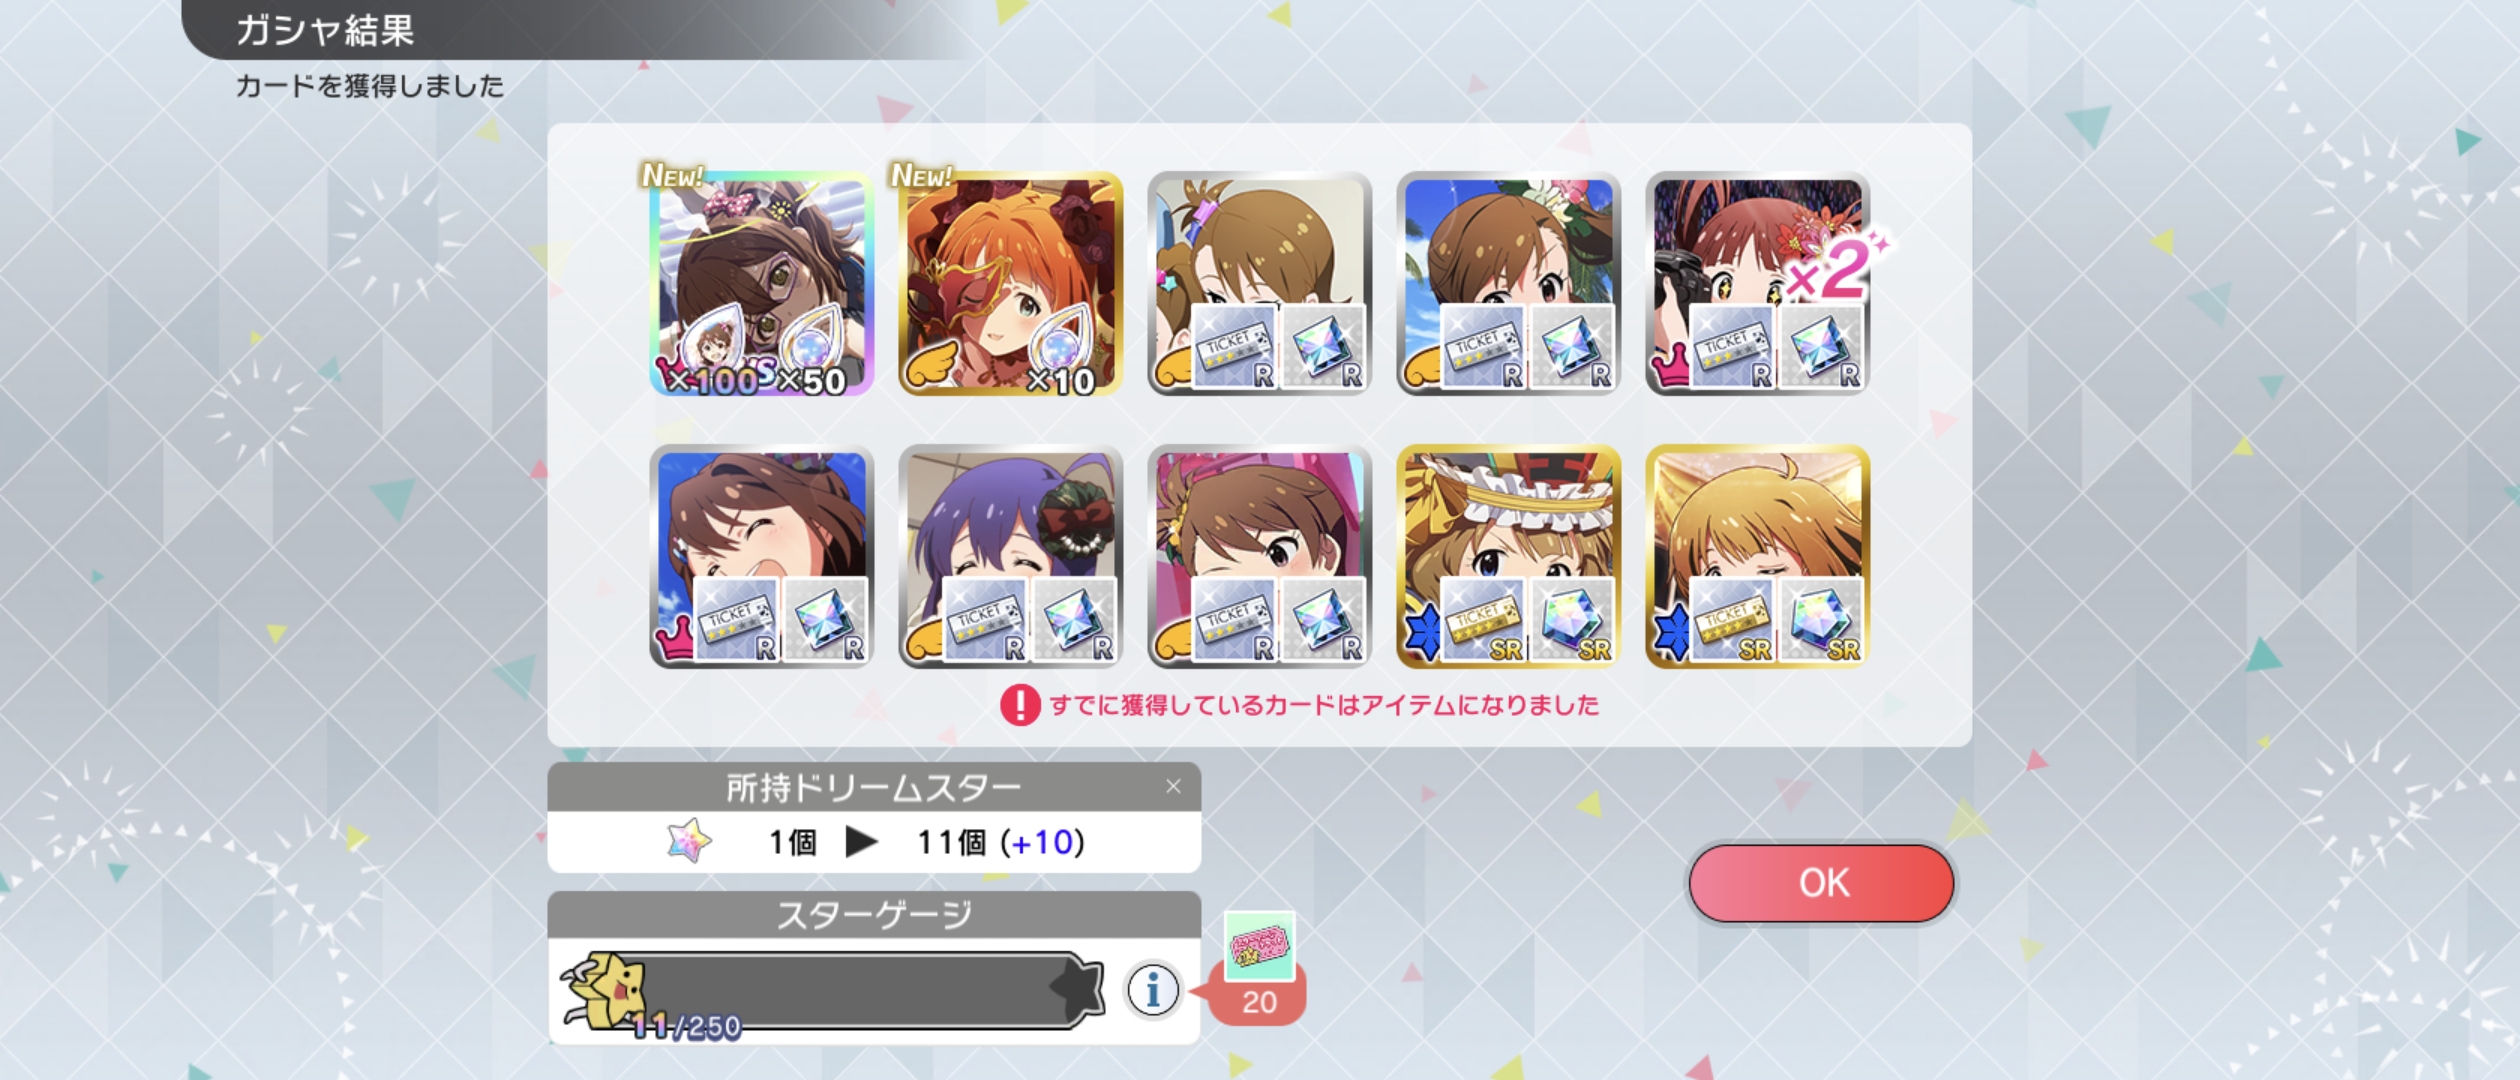Tap the frilly-hat SR card
This screenshot has width=2520, height=1080.
(x=1508, y=556)
